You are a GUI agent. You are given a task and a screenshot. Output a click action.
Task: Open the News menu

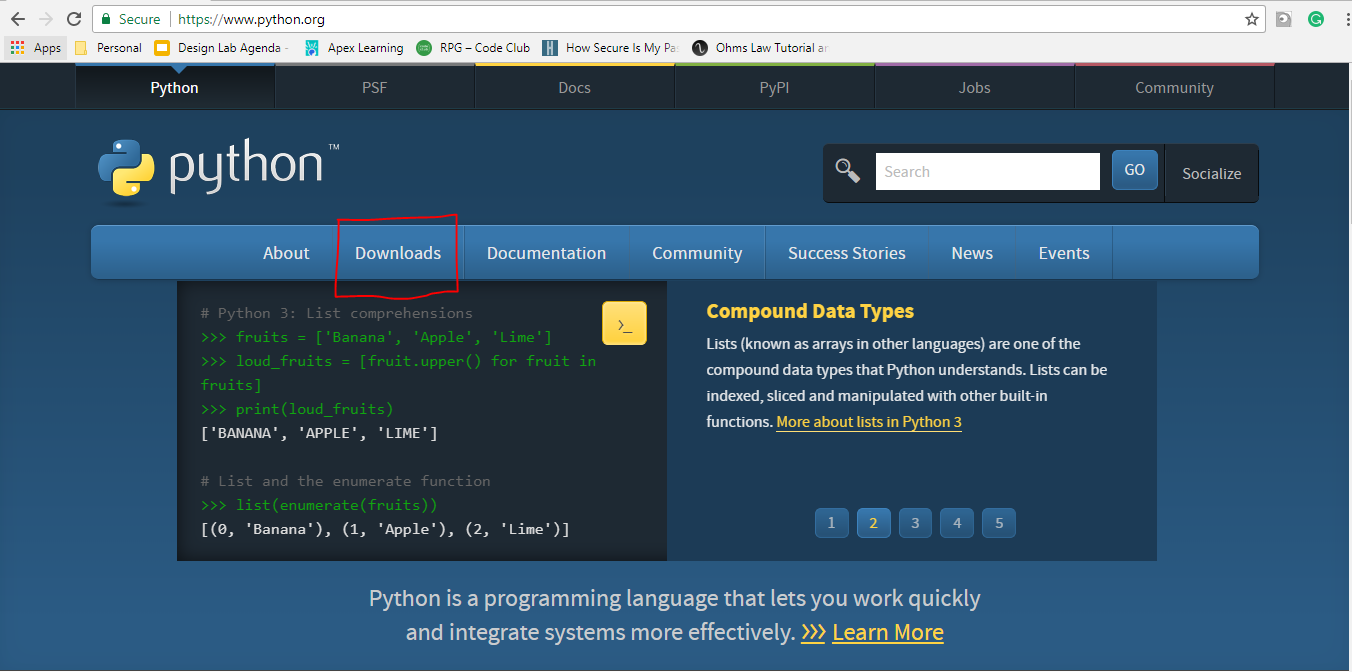tap(972, 253)
